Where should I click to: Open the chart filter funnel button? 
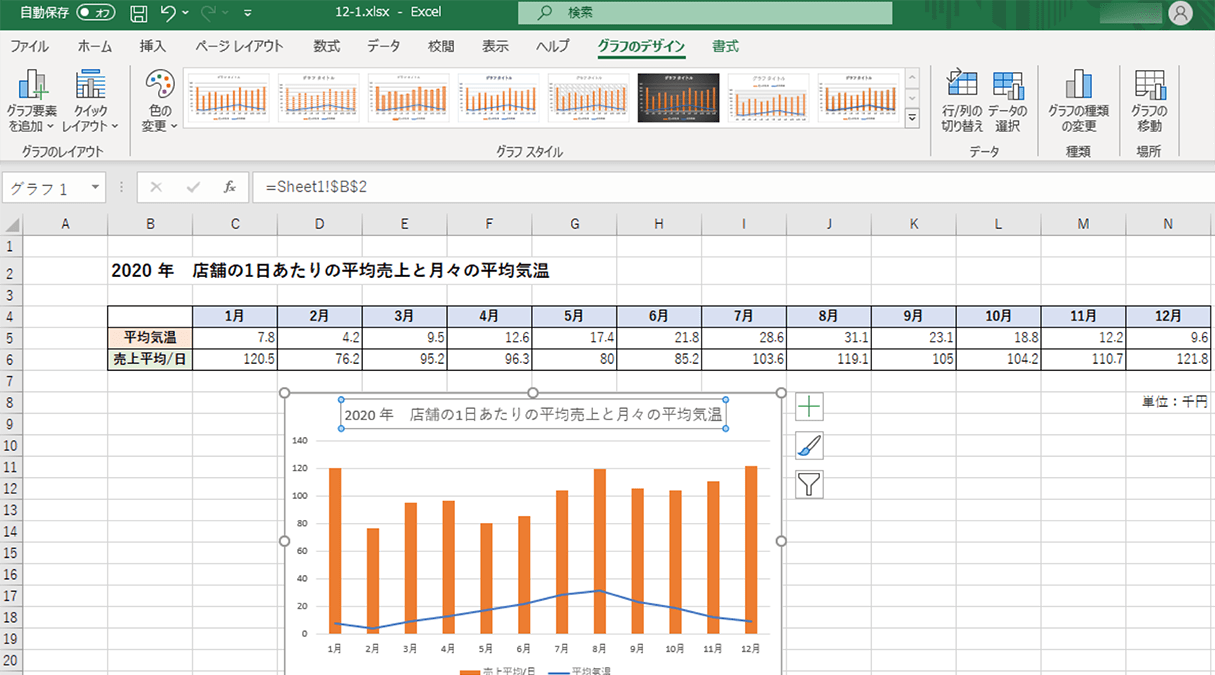click(809, 485)
